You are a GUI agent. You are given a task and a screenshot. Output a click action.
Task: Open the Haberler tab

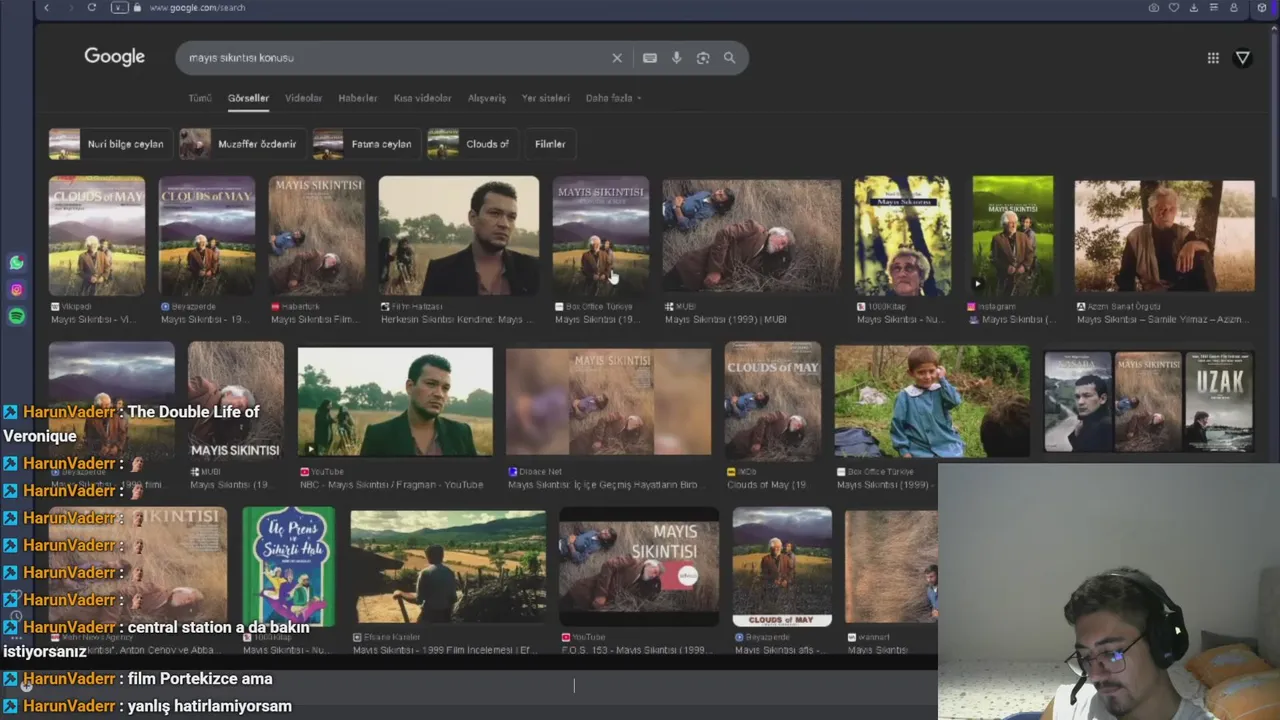click(357, 98)
